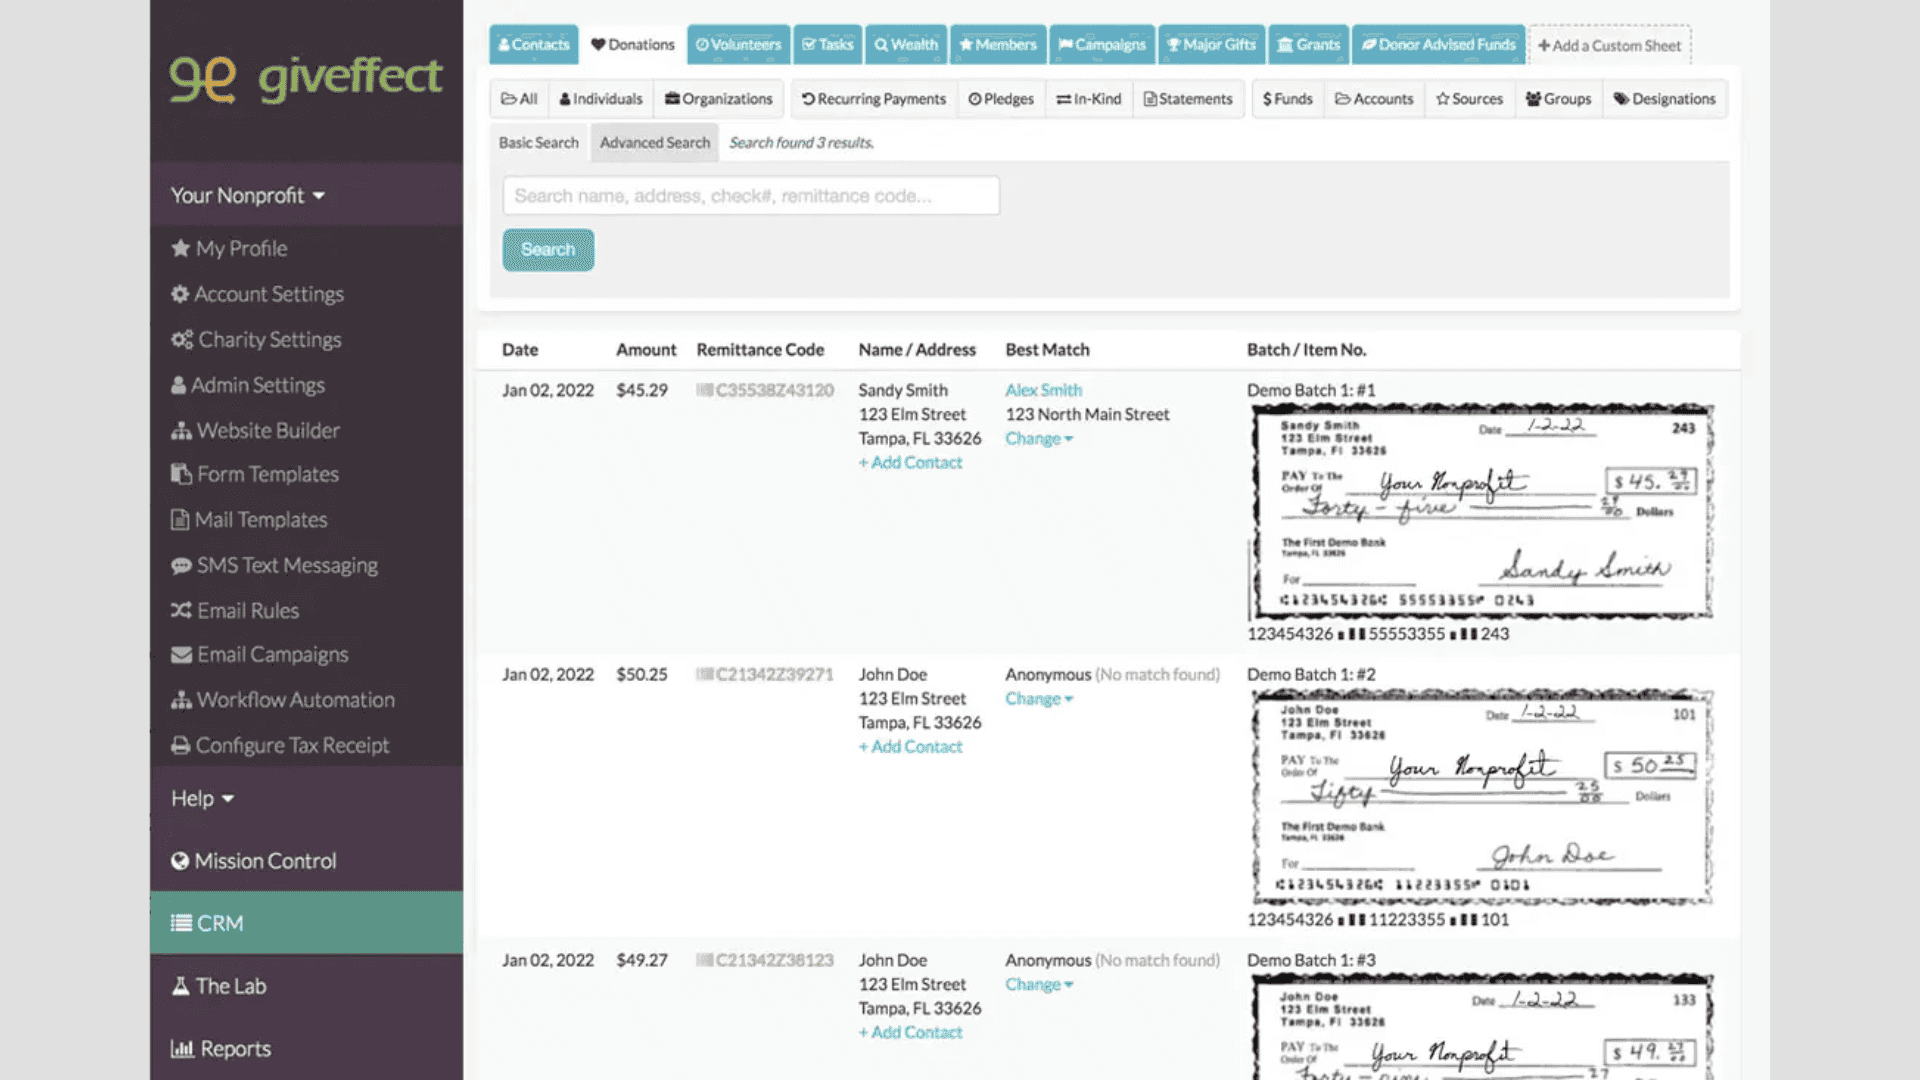Viewport: 1920px width, 1080px height.
Task: Open Workflow Automation
Action: [283, 700]
